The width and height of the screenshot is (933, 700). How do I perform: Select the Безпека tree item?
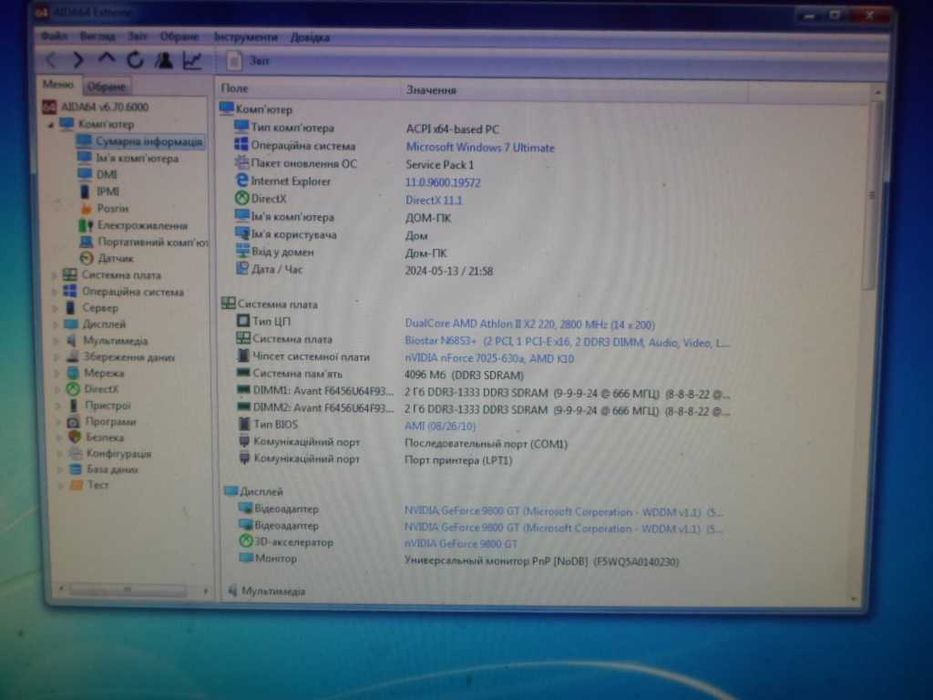[105, 437]
